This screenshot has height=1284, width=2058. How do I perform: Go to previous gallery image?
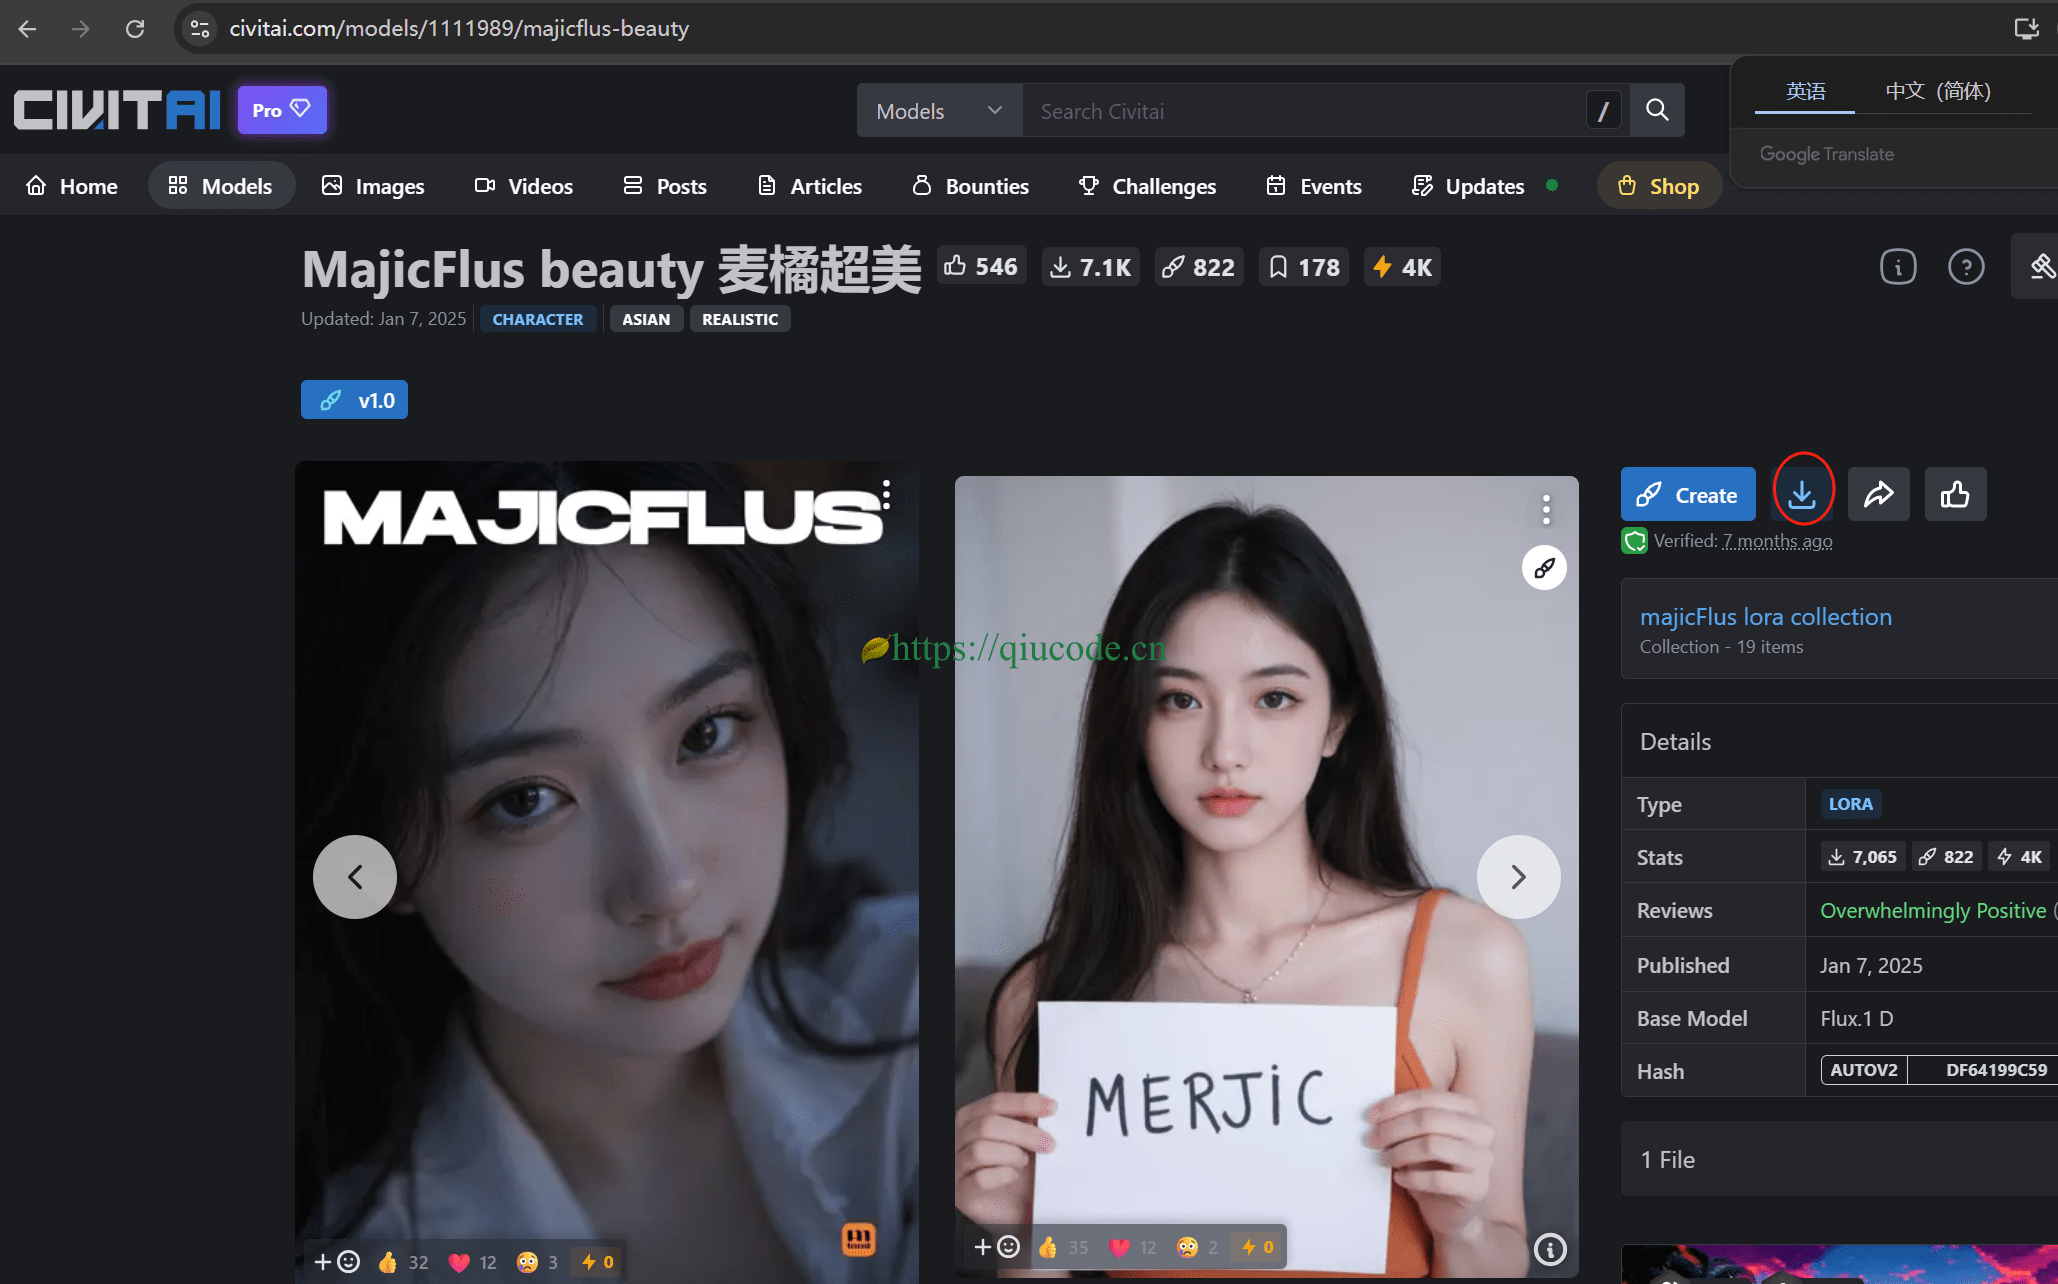355,877
